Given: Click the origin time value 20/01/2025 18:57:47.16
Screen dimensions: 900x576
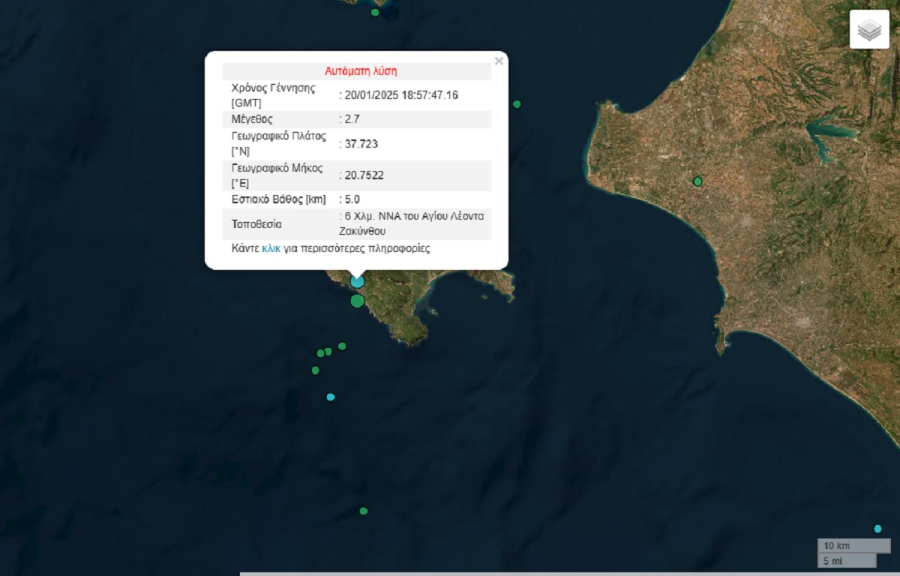Looking at the screenshot, I should coord(401,95).
